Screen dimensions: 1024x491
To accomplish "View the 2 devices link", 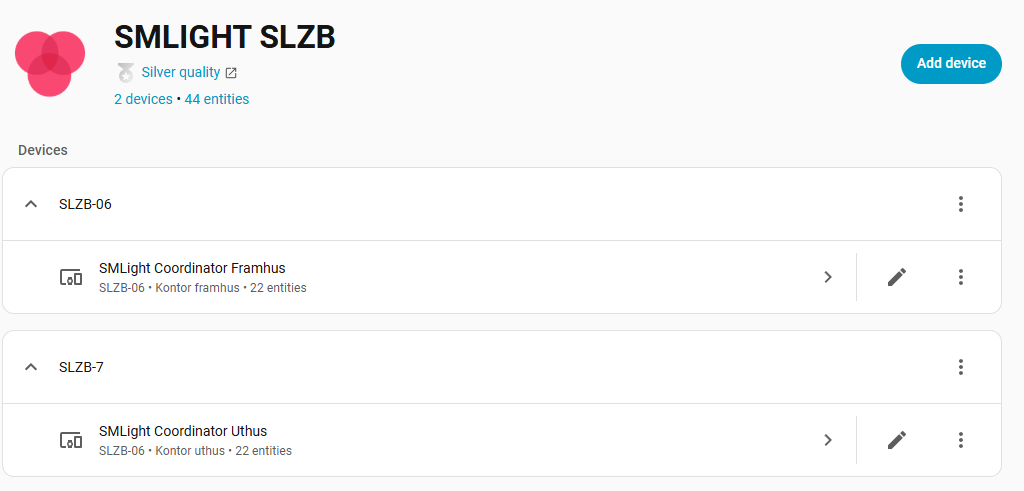I will [143, 99].
